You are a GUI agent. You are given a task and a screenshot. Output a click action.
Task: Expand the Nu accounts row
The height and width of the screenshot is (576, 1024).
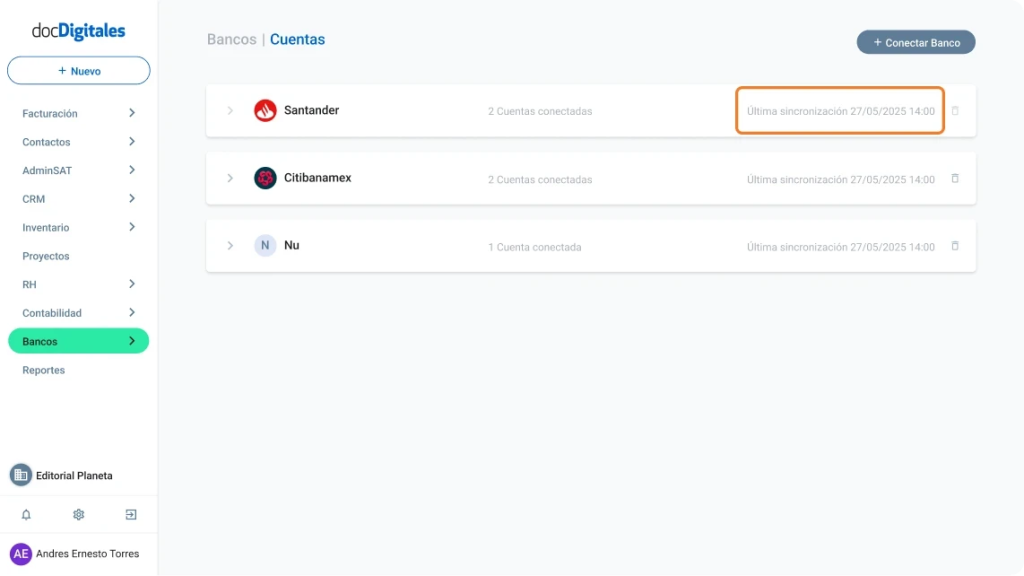(230, 246)
